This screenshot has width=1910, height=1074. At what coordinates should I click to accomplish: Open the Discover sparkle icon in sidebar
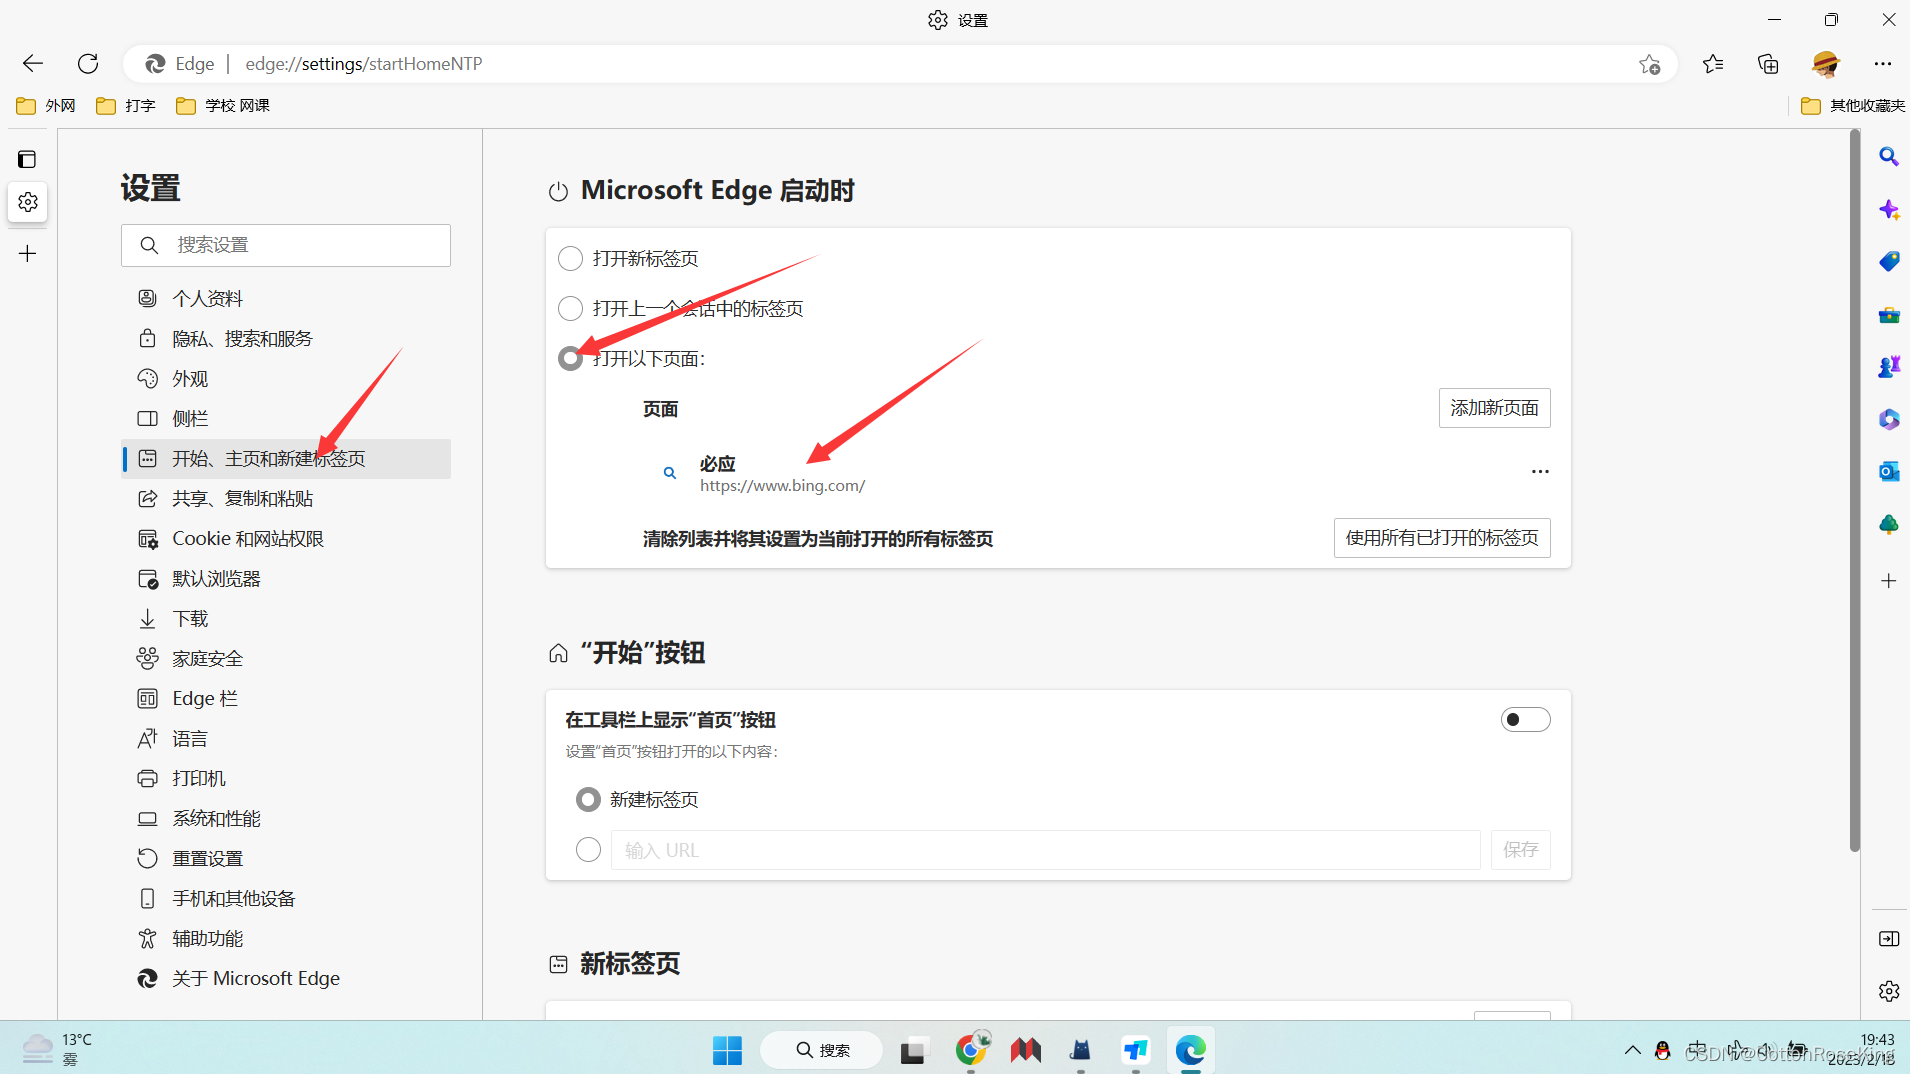tap(1889, 209)
